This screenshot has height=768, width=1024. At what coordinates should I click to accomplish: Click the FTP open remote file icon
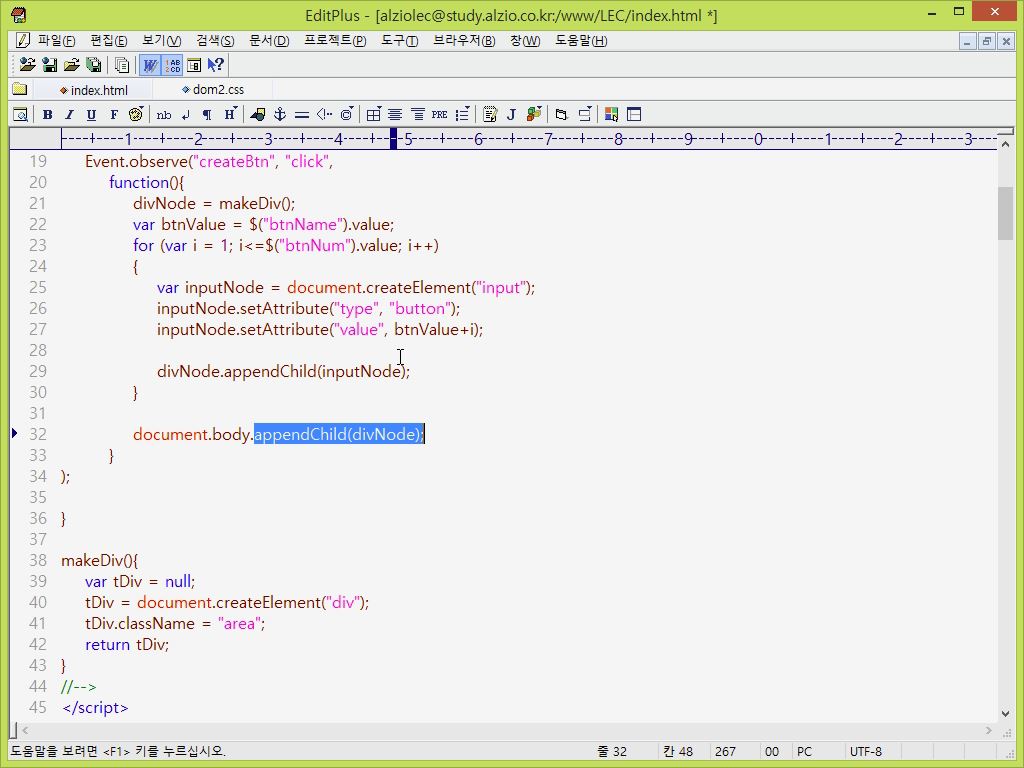[x=27, y=65]
